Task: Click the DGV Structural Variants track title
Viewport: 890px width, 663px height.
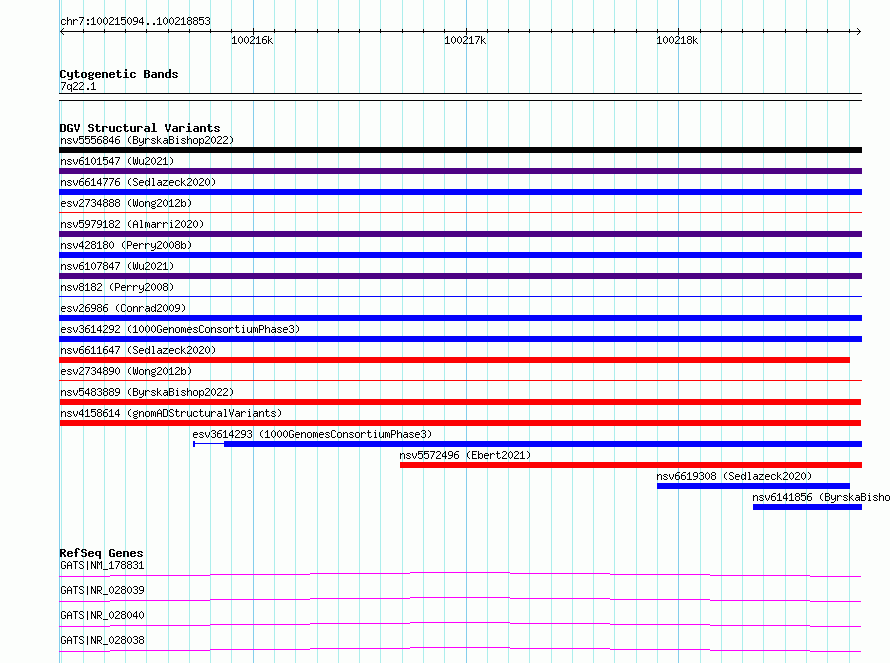Action: click(x=140, y=128)
